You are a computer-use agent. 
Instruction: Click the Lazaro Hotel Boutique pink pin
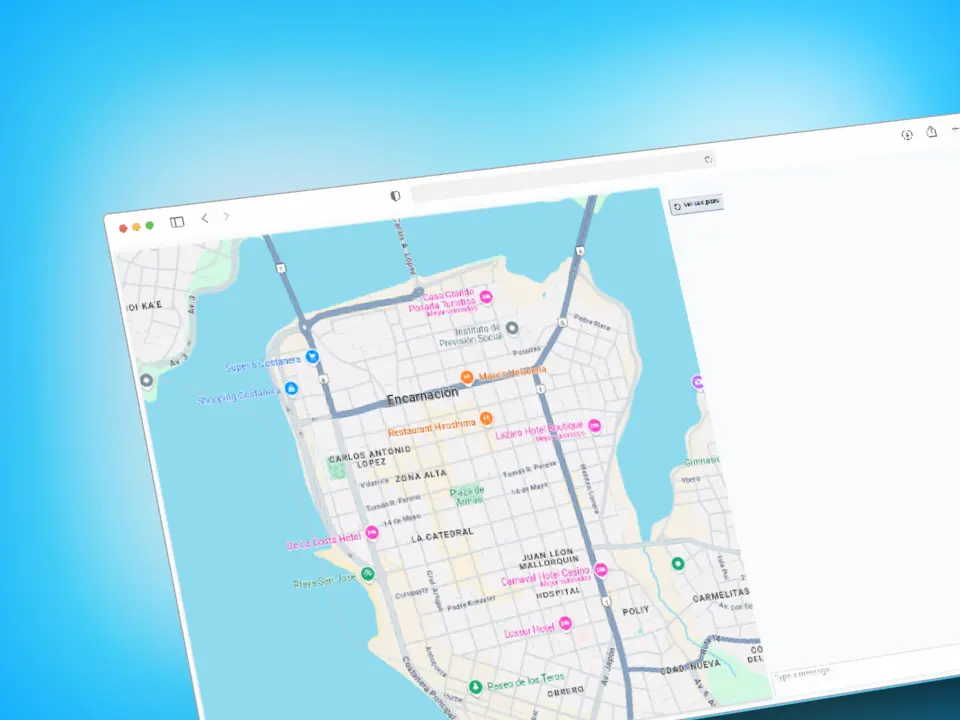coord(594,426)
